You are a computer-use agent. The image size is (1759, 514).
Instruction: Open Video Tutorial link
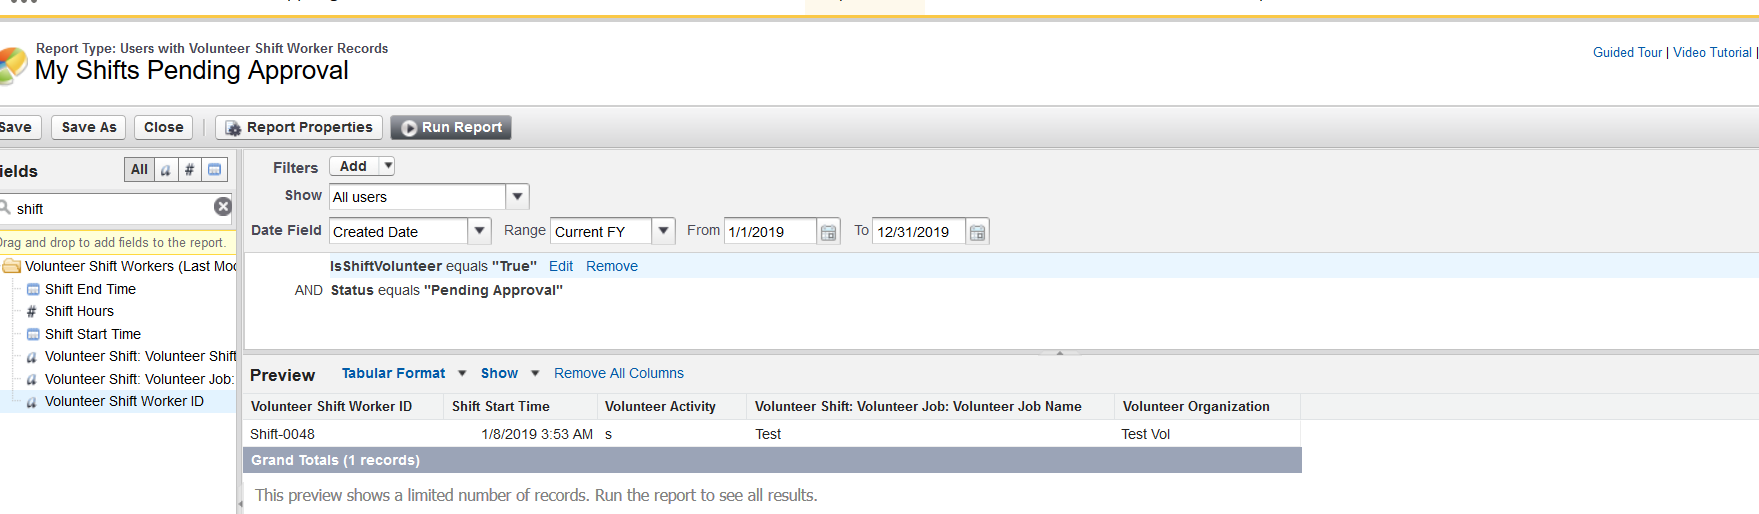point(1712,52)
